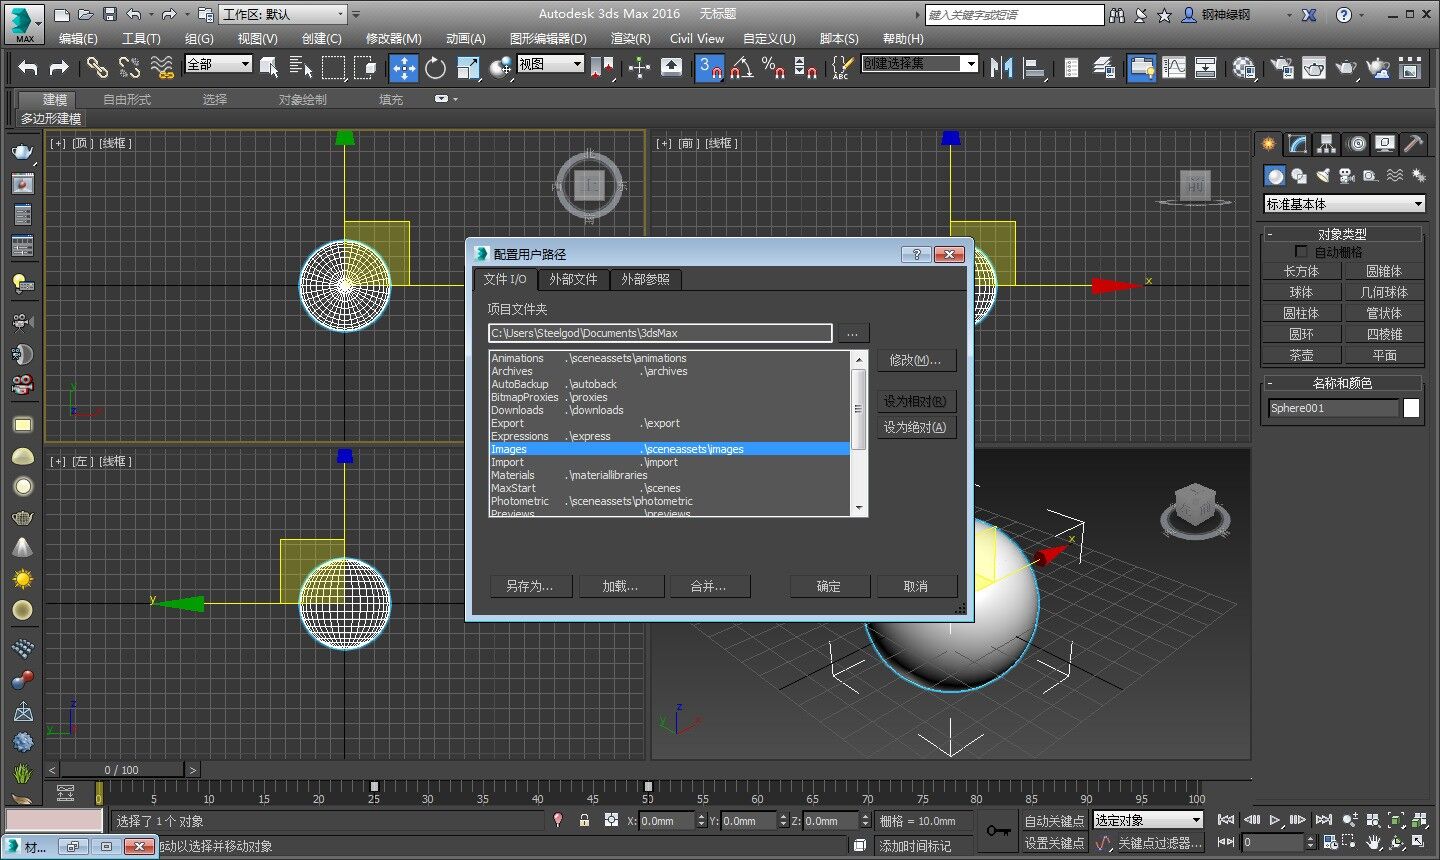Toggle 设置关键点 mode in status bar
1440x860 pixels.
coord(1054,843)
